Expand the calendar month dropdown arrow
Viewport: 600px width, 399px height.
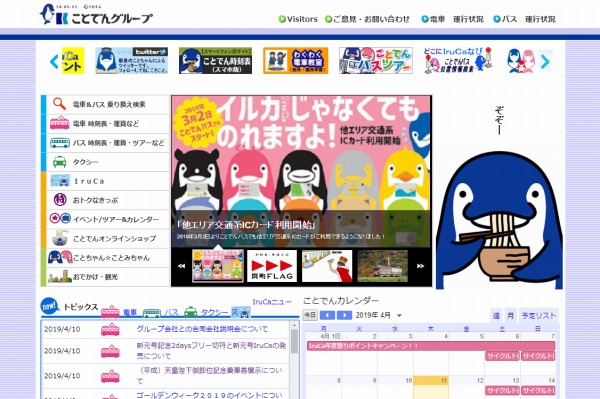[x=399, y=316]
